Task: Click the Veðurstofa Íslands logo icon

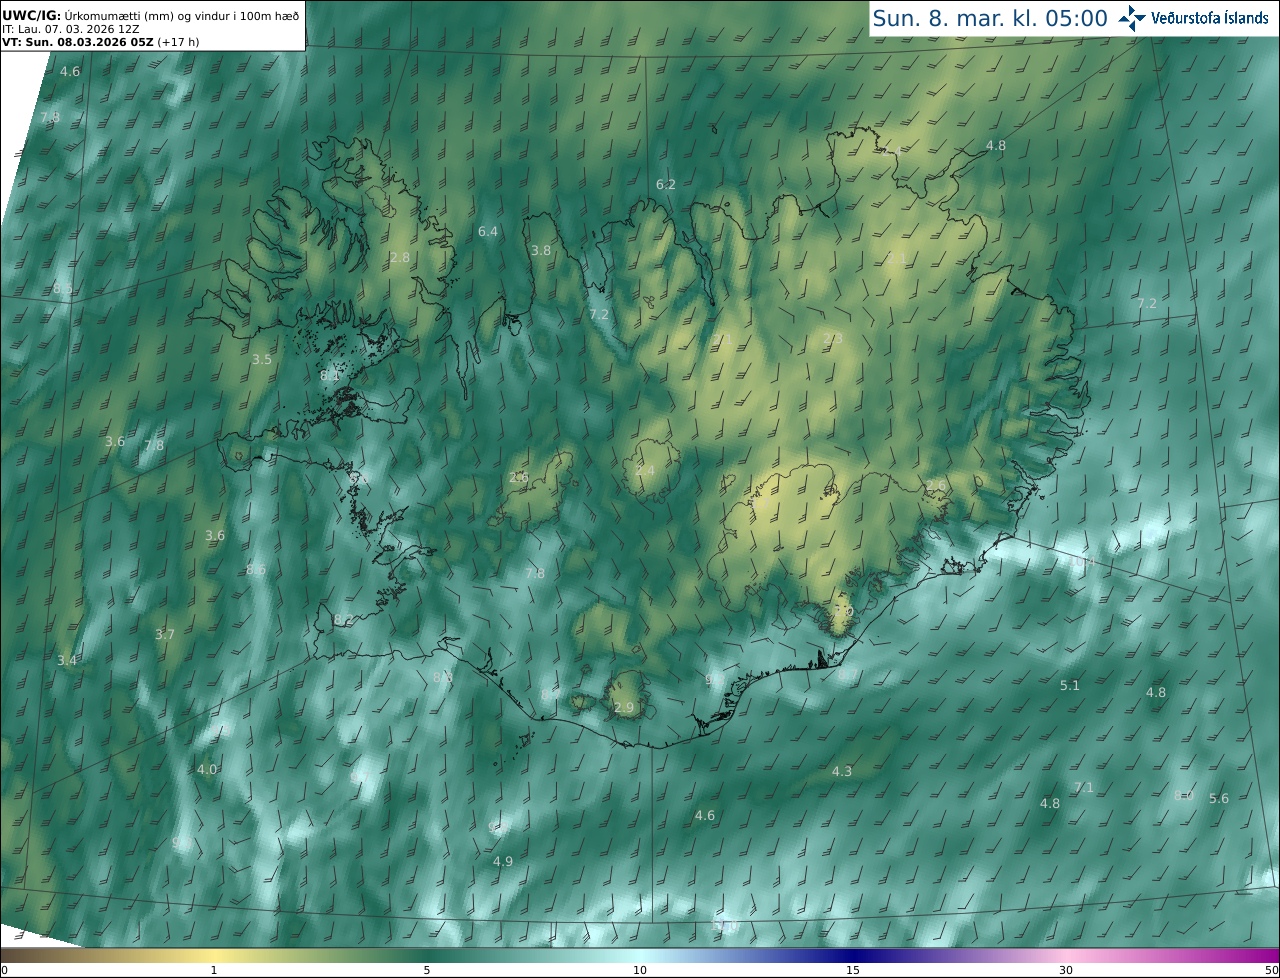Action: coord(1132,18)
